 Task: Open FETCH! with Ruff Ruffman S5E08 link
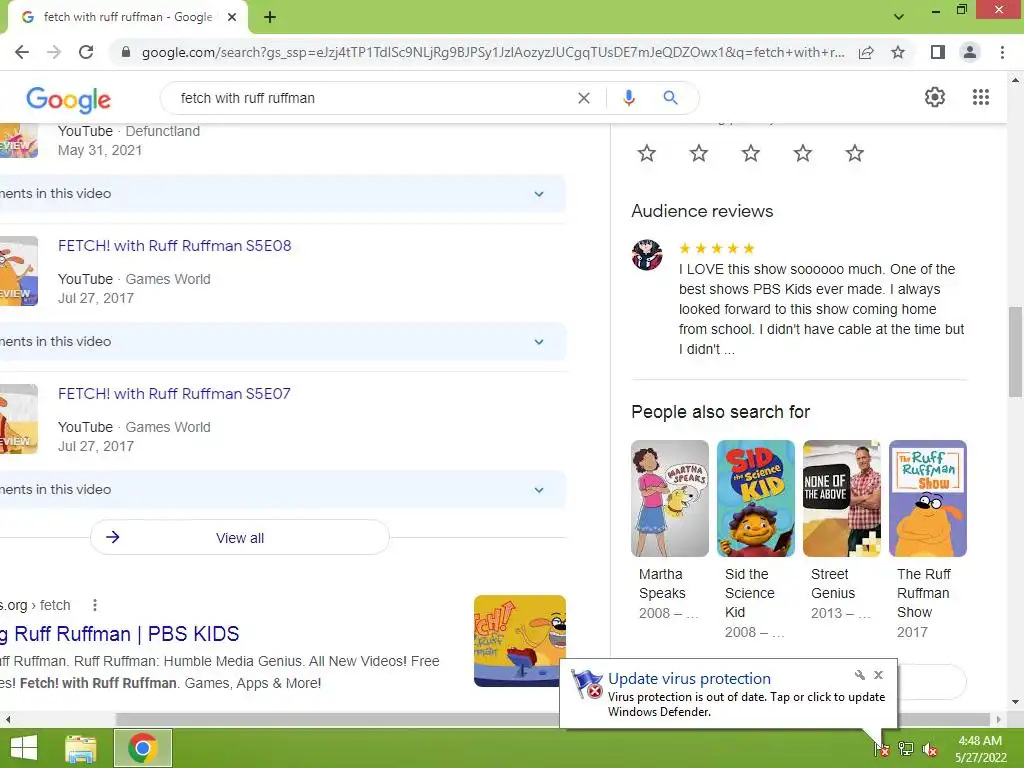tap(174, 246)
